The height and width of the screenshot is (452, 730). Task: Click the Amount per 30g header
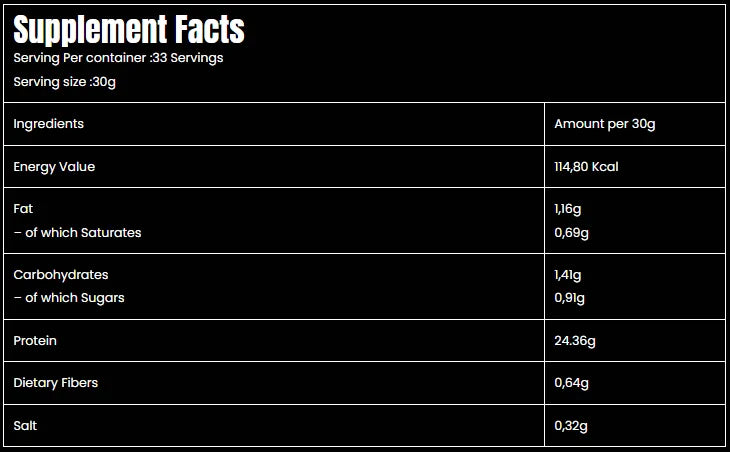(604, 124)
